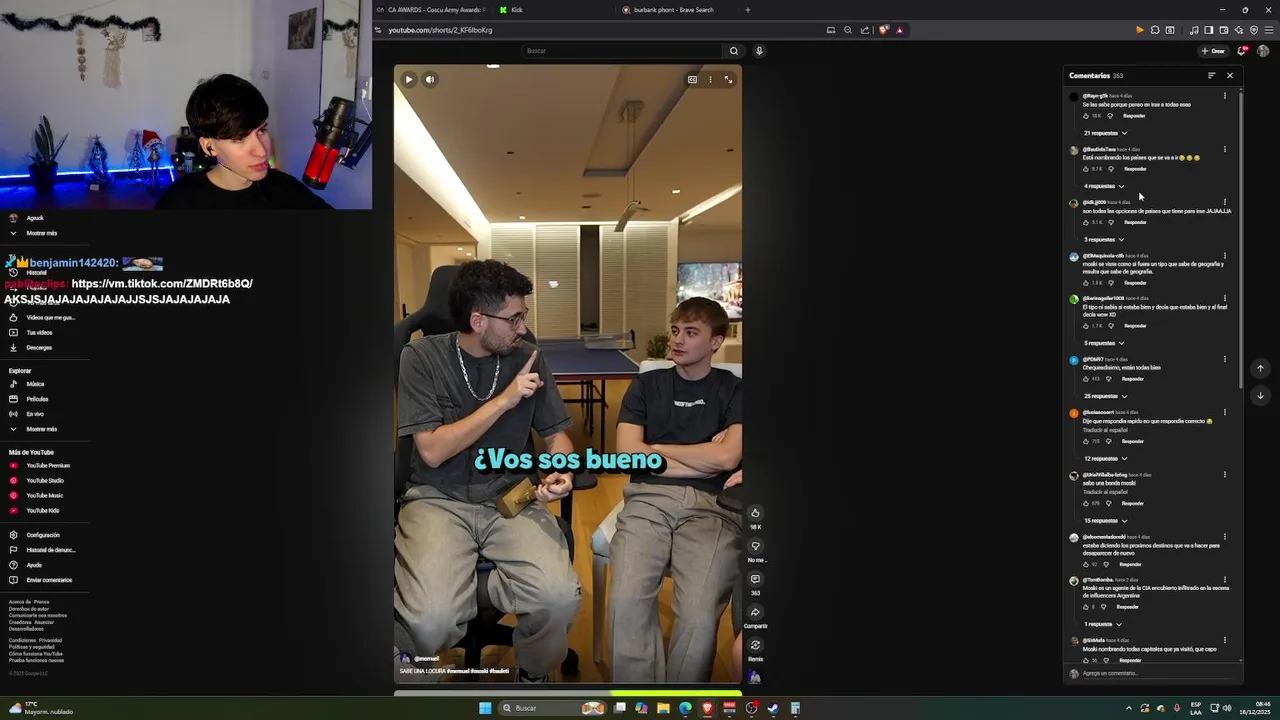This screenshot has width=1280, height=720.
Task: Toggle subtitles on the Short
Action: point(692,79)
